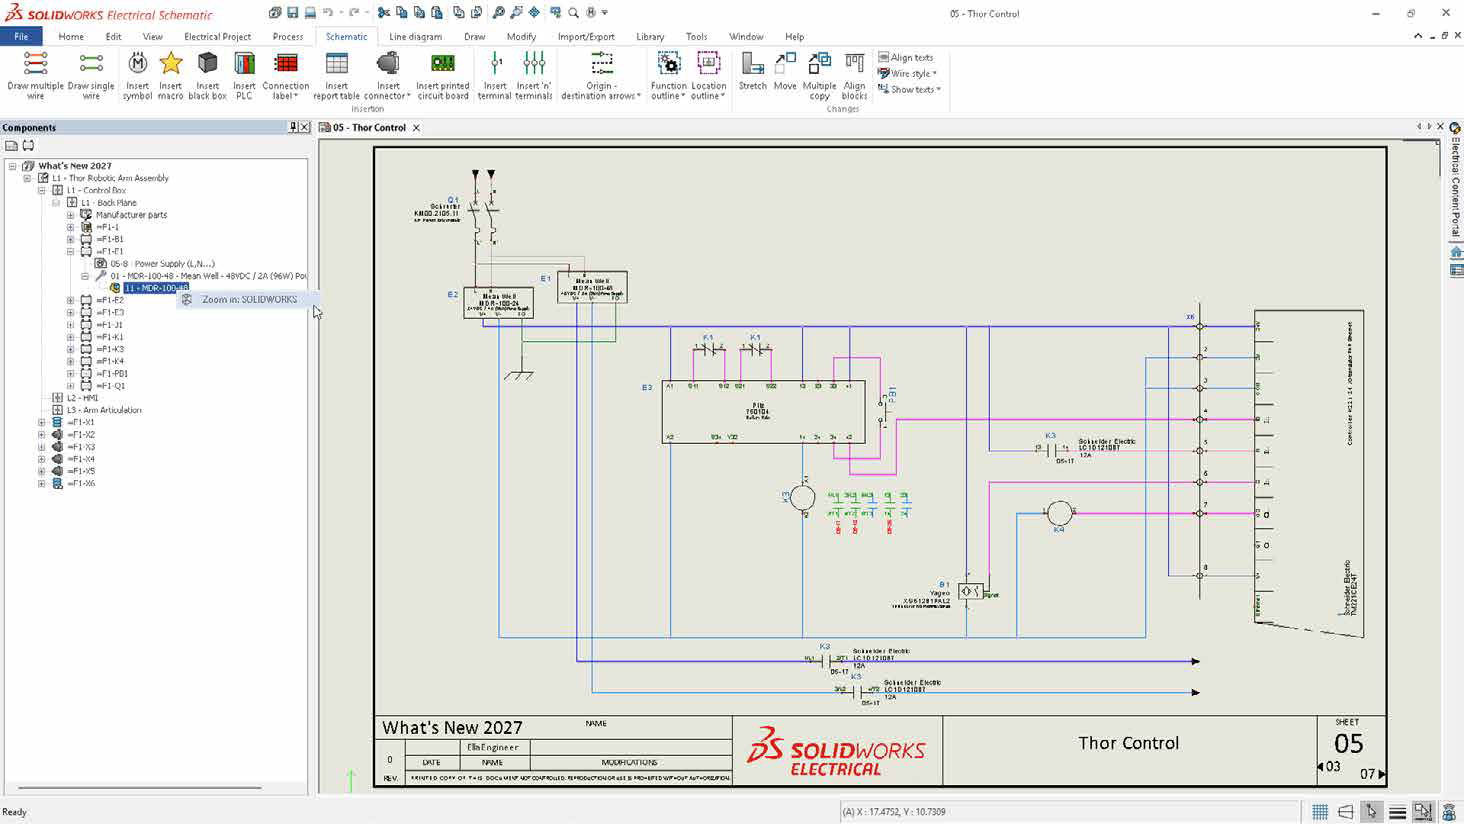Pick the Insert terminal tool
Image resolution: width=1464 pixels, height=824 pixels.
coord(495,75)
